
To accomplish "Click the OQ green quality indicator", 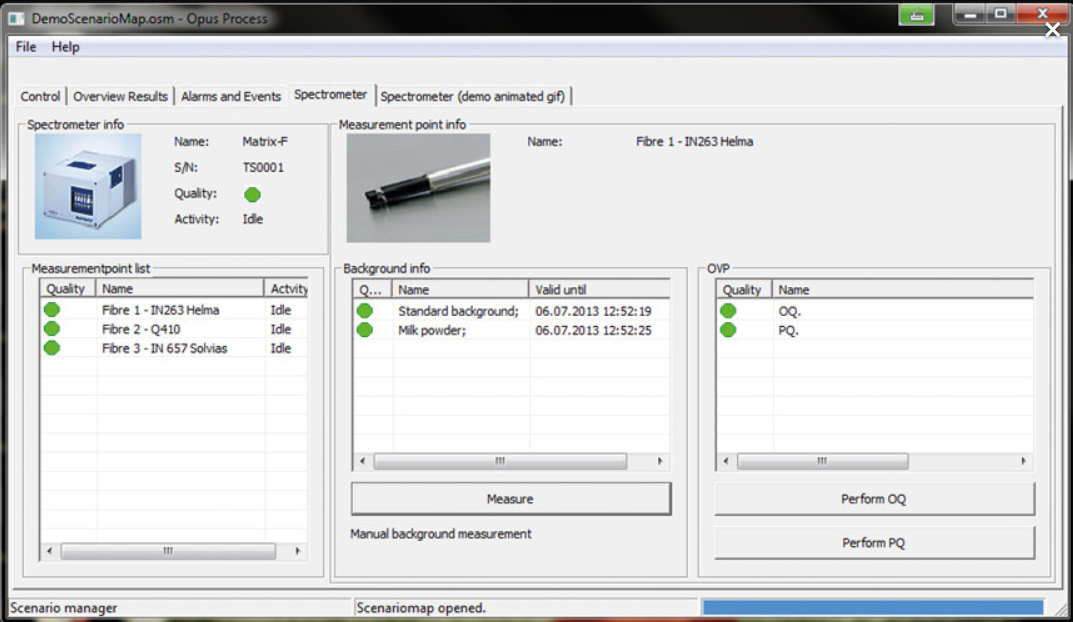I will pyautogui.click(x=728, y=311).
